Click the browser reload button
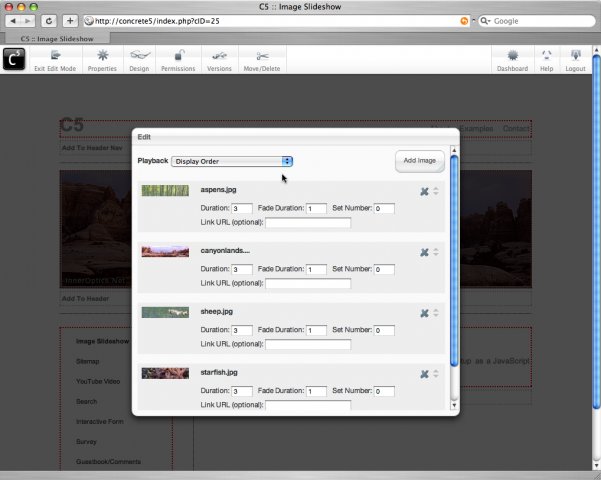 [49, 21]
